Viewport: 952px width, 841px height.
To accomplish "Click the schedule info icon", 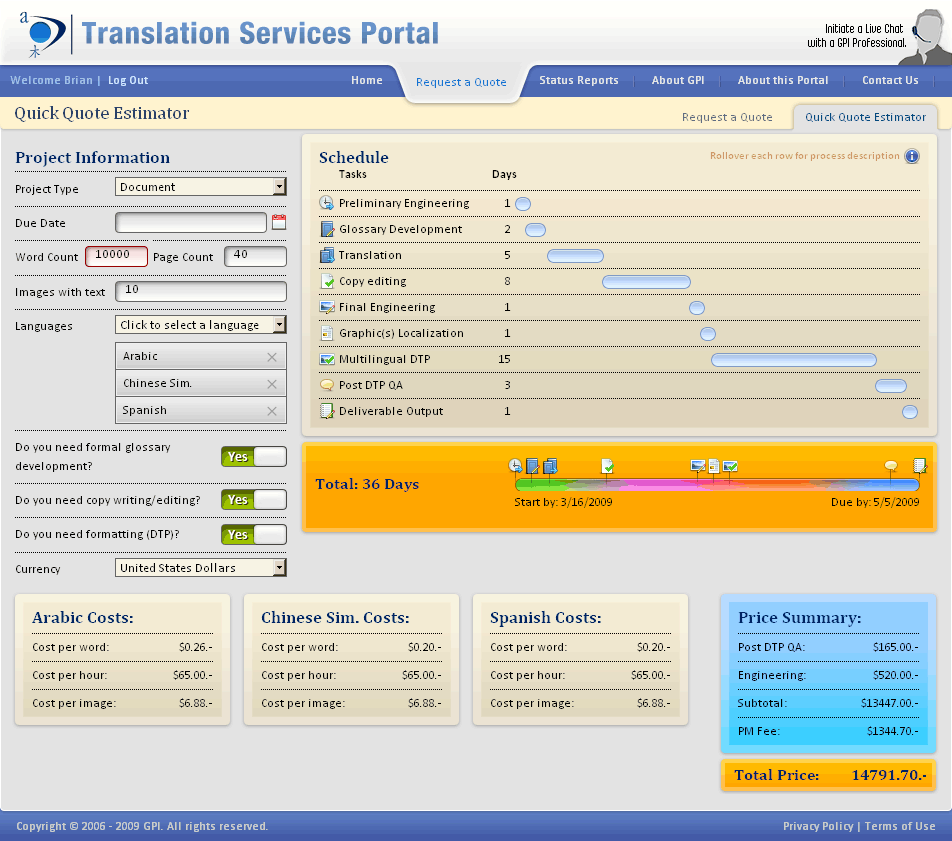I will pyautogui.click(x=911, y=156).
